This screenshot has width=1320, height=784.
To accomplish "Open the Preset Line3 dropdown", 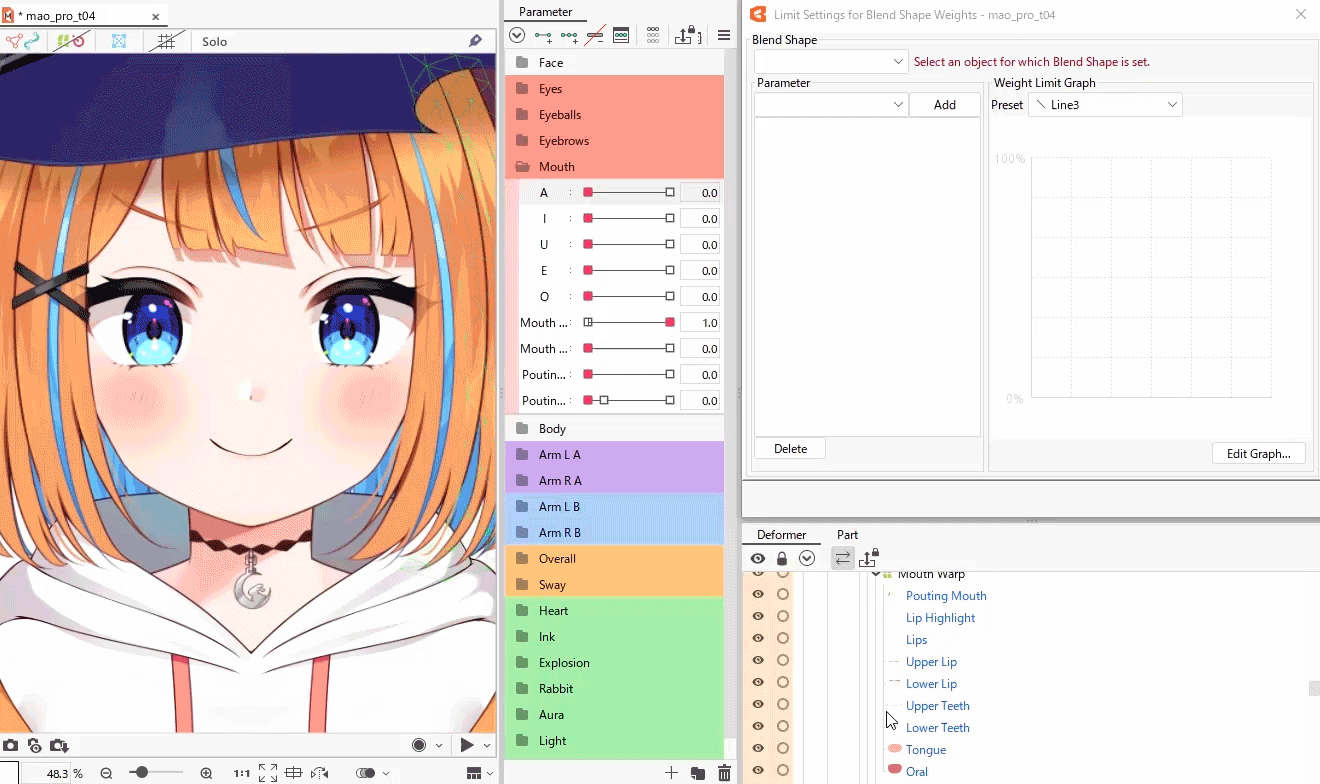I will (1105, 105).
